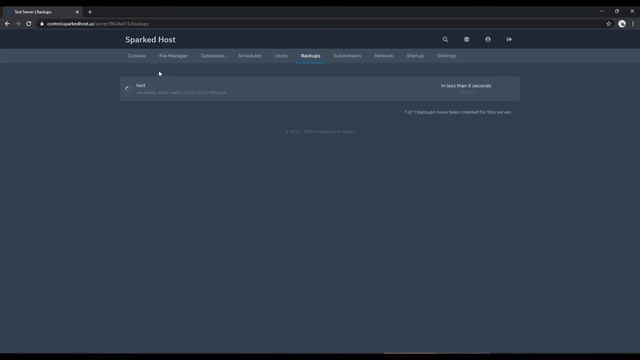Viewport: 640px width, 360px height.
Task: Close the Test Server Backups tab
Action: click(77, 12)
